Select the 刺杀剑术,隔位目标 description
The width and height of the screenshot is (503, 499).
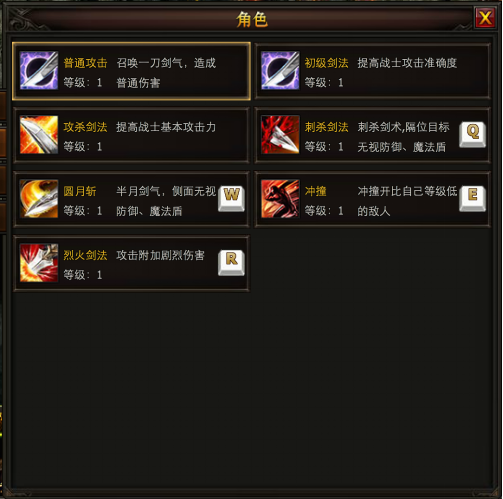(403, 127)
